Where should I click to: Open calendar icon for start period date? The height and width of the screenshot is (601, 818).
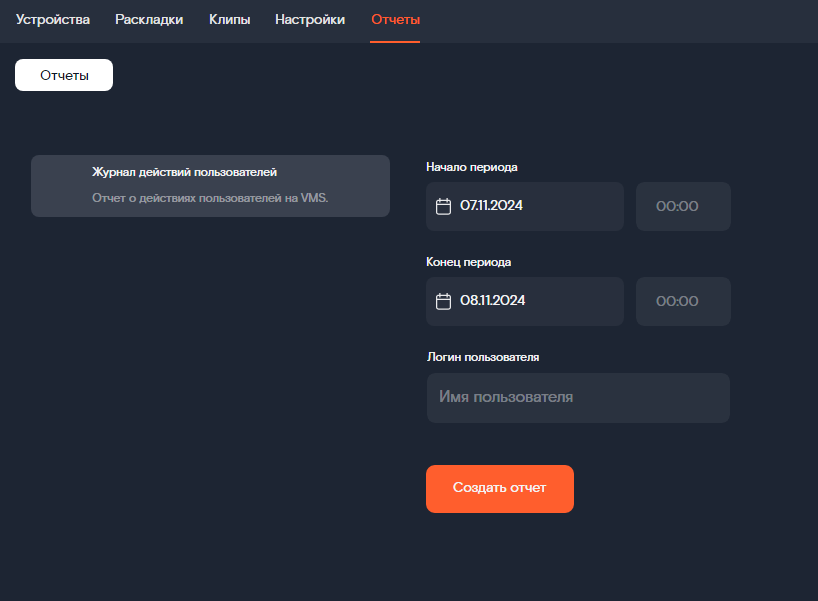tap(444, 206)
